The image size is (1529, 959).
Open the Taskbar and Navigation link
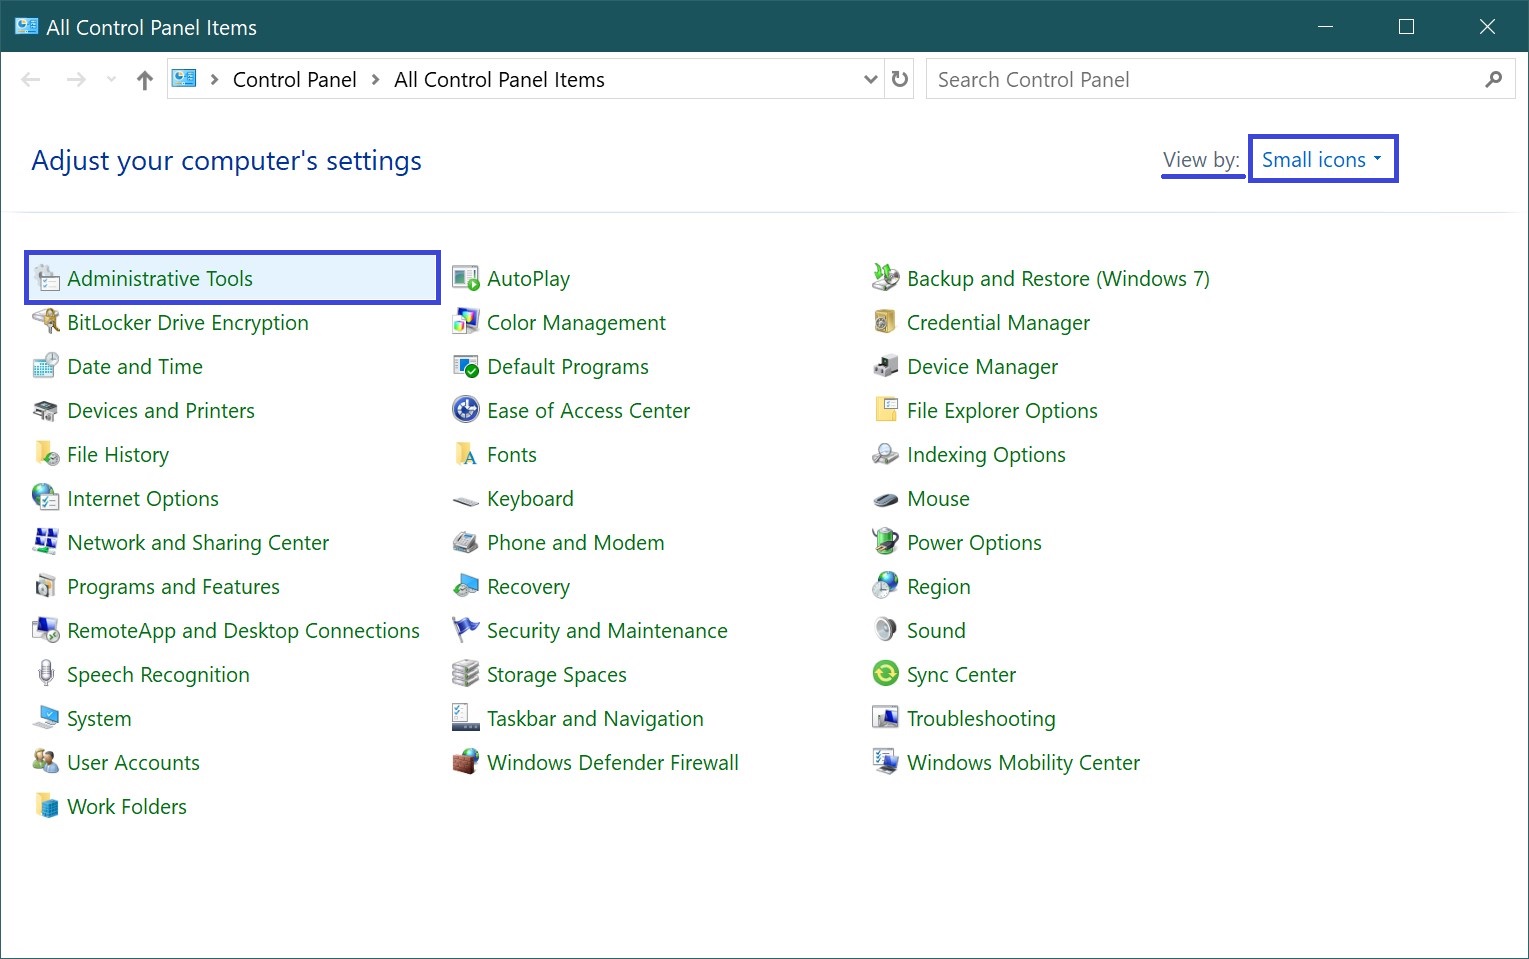tap(595, 719)
